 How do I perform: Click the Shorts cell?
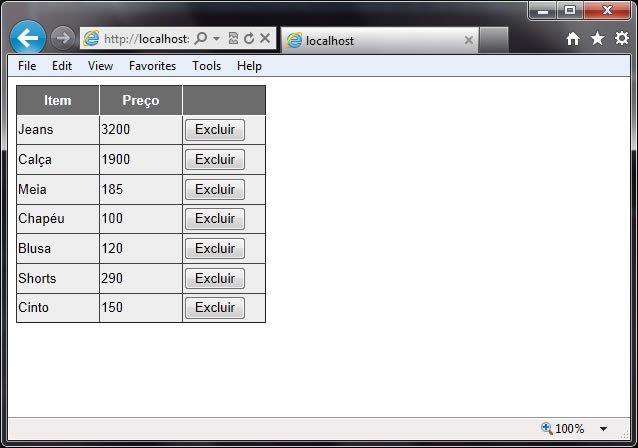click(58, 278)
